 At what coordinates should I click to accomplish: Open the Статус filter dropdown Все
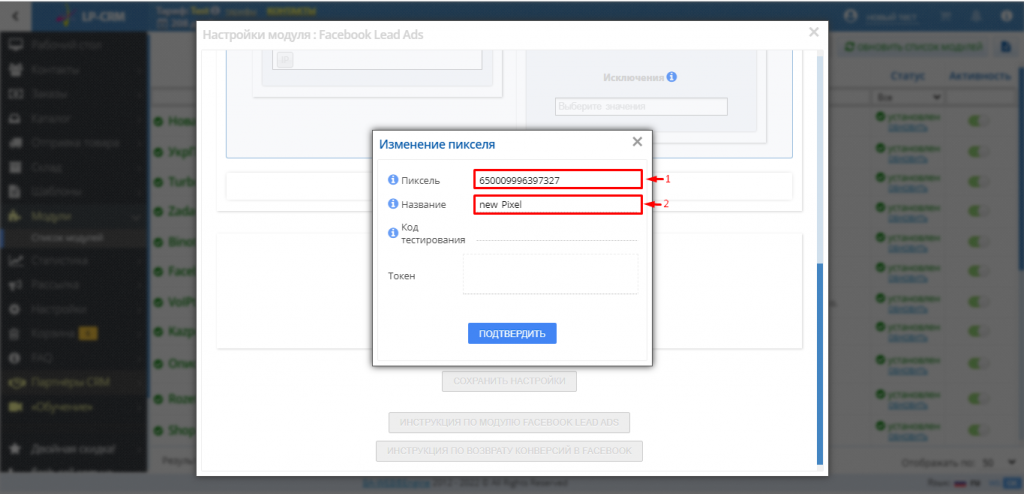907,97
